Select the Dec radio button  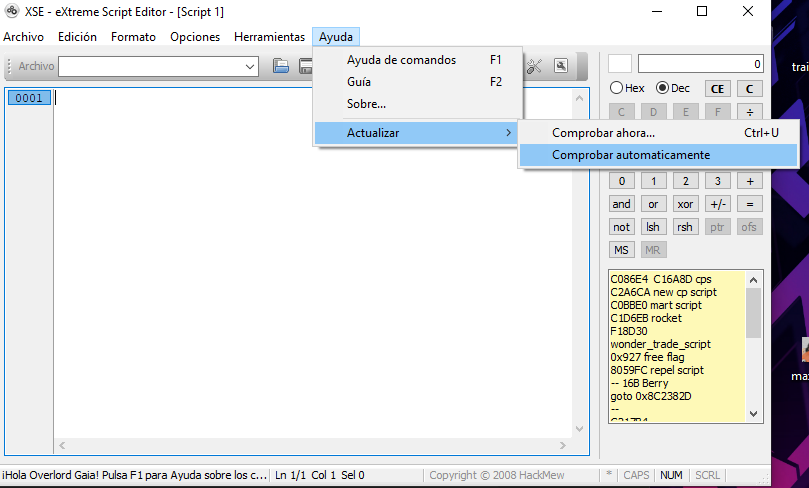tap(662, 88)
